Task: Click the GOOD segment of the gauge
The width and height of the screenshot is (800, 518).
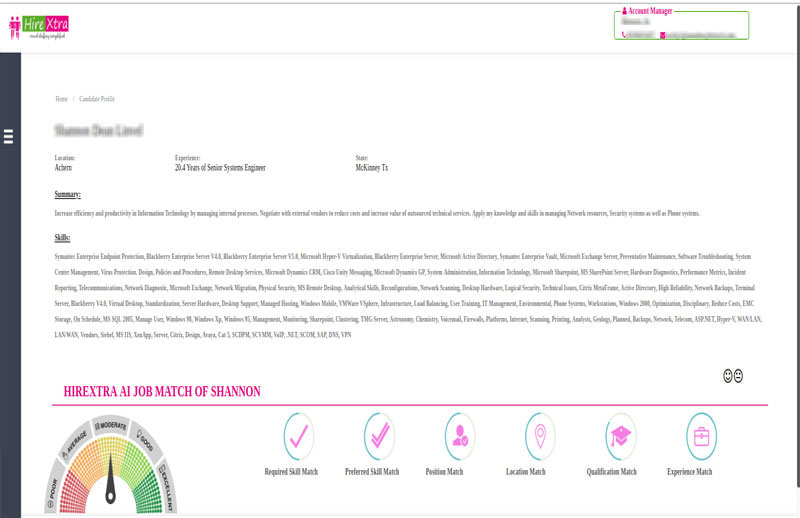Action: [x=145, y=440]
